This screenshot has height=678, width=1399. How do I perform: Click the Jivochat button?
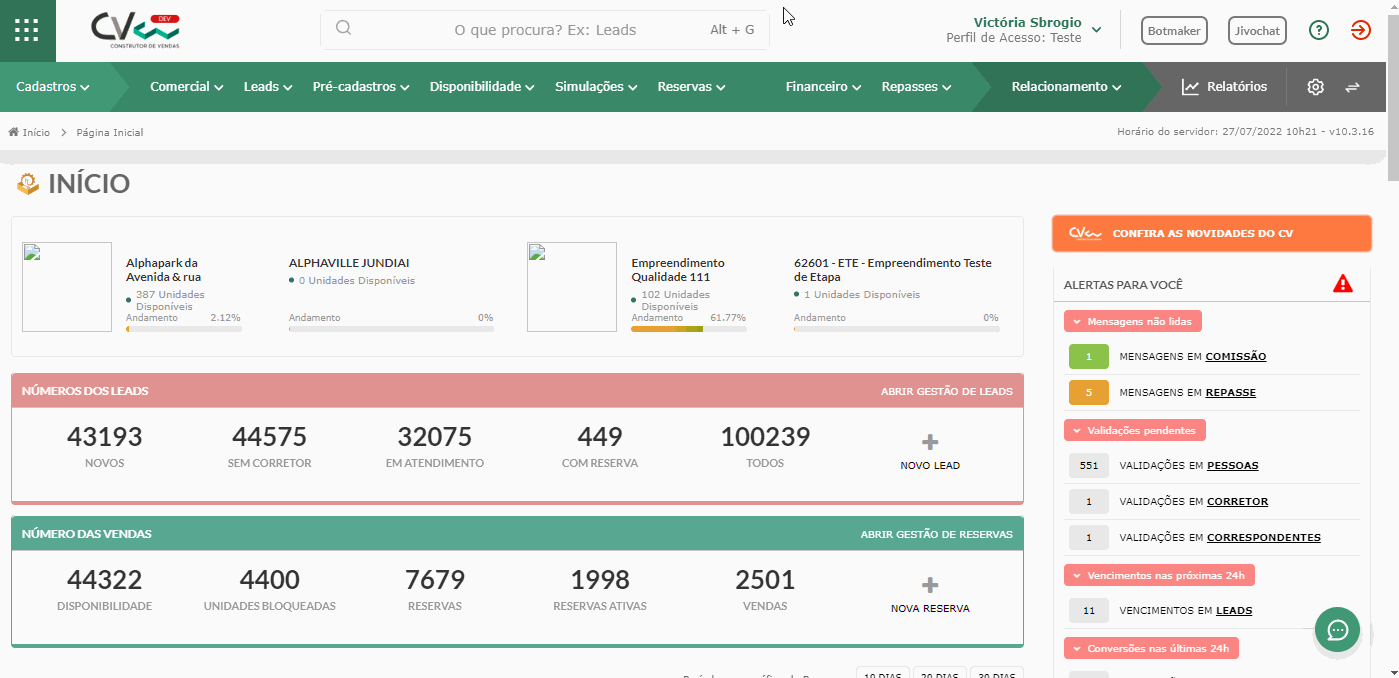1257,30
